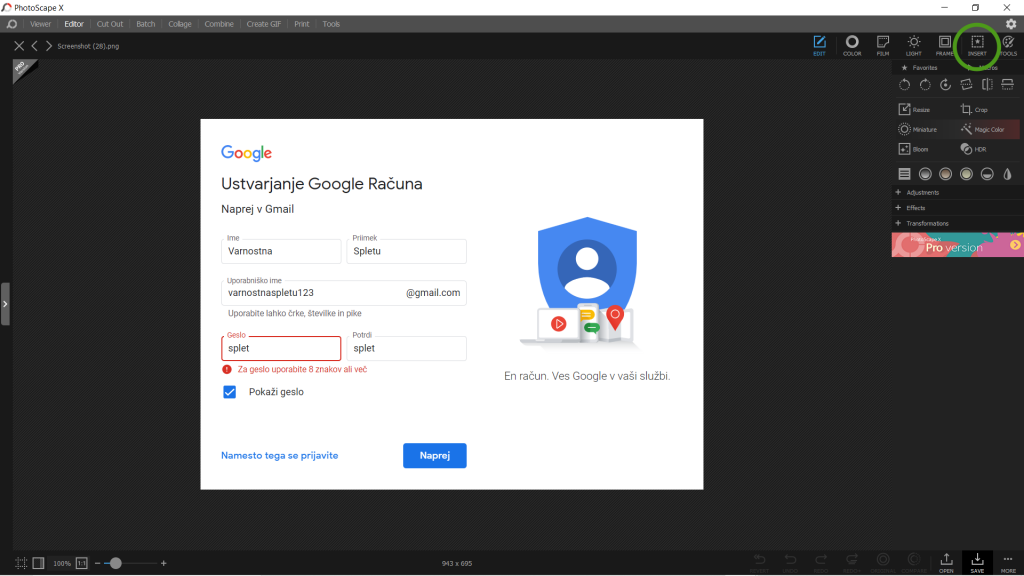Open the Print tab
This screenshot has width=1024, height=576.
coord(302,24)
